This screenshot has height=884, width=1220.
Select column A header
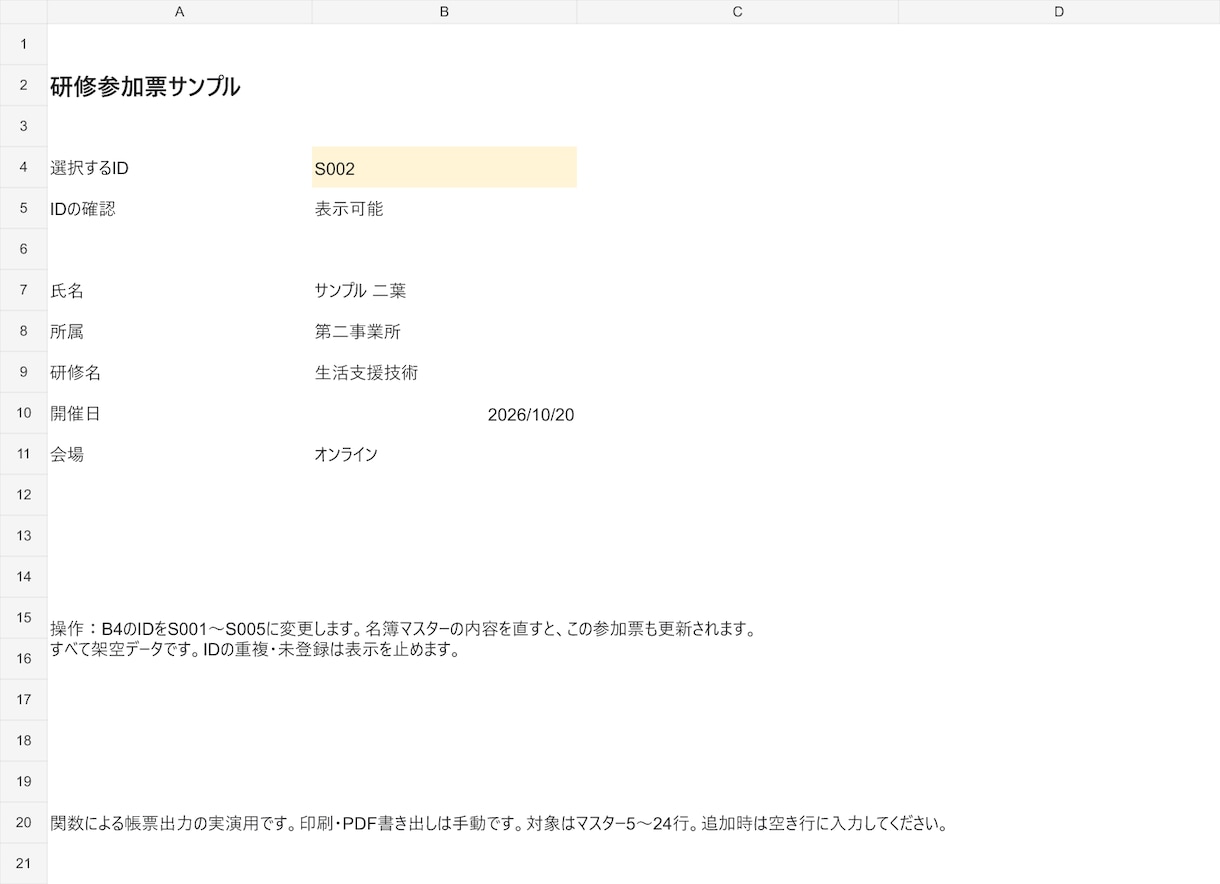(x=179, y=11)
